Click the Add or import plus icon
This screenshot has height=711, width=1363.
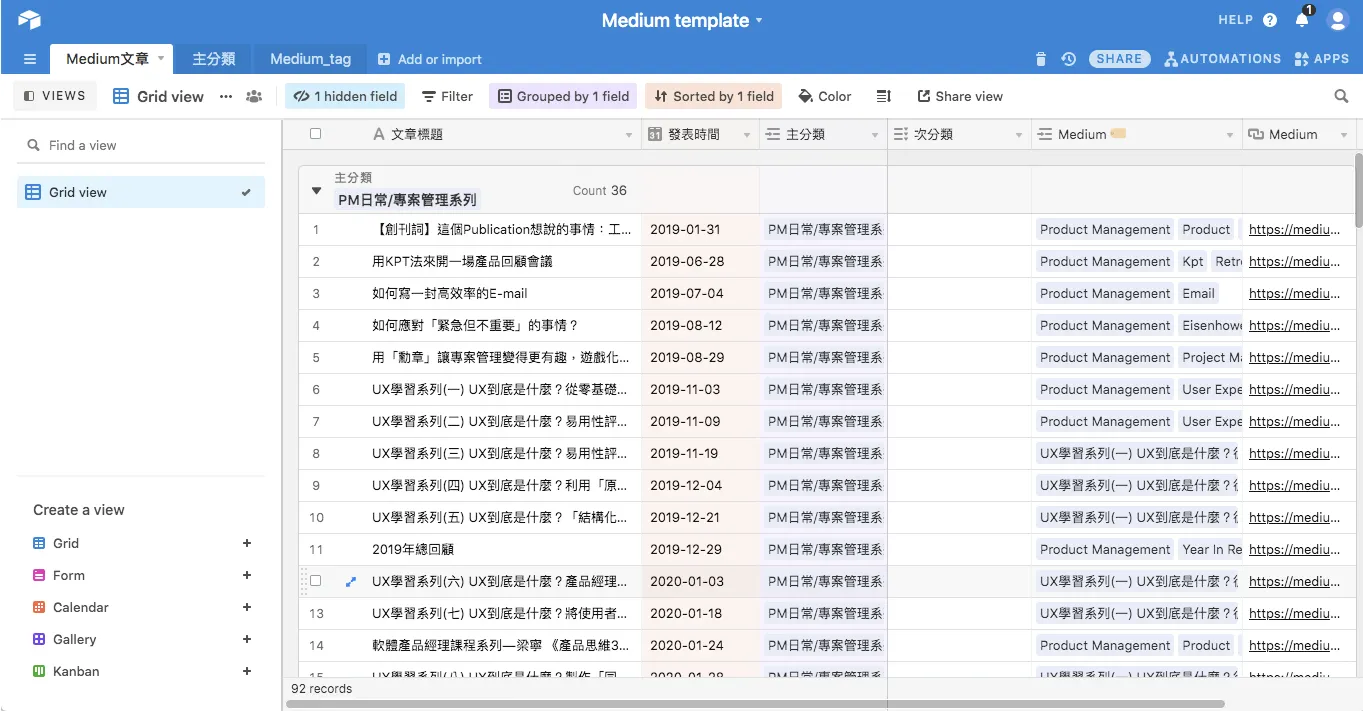point(384,59)
